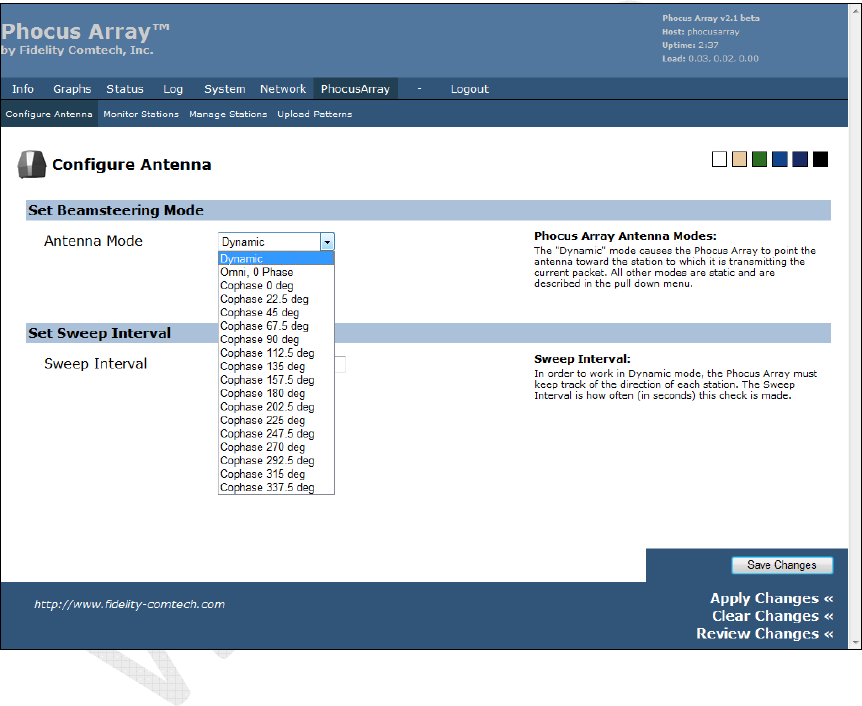The width and height of the screenshot is (862, 706).
Task: Choose Cophase 202.5 deg option
Action: [x=276, y=407]
